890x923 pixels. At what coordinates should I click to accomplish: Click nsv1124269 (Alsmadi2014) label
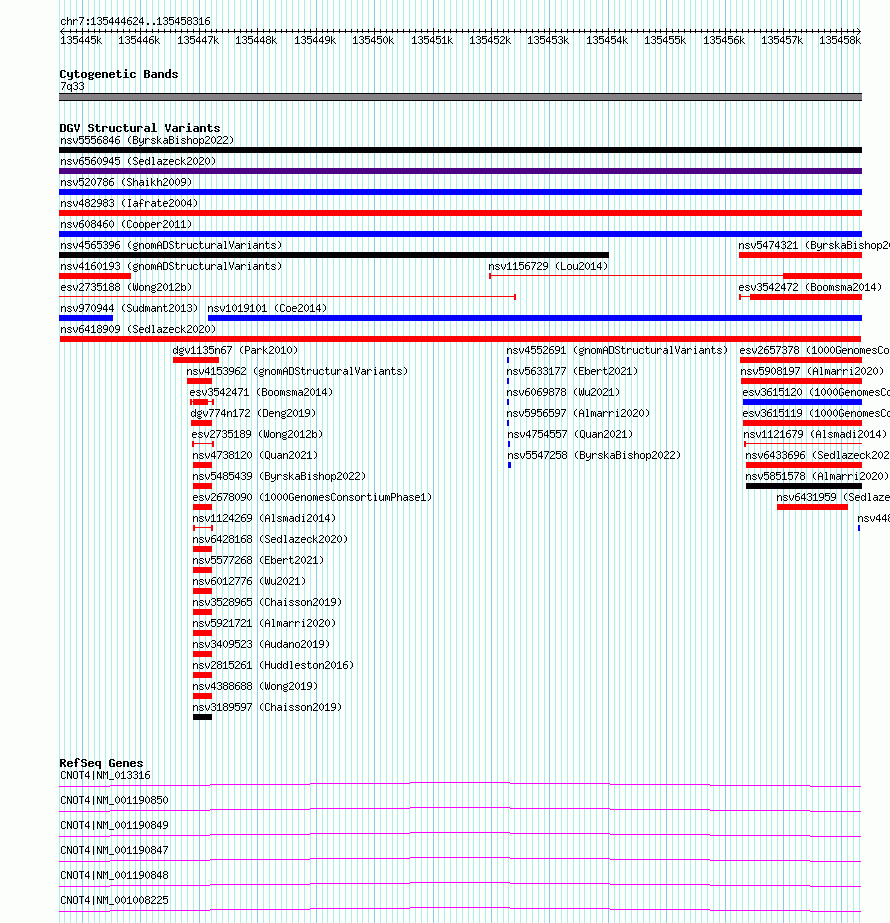click(264, 518)
